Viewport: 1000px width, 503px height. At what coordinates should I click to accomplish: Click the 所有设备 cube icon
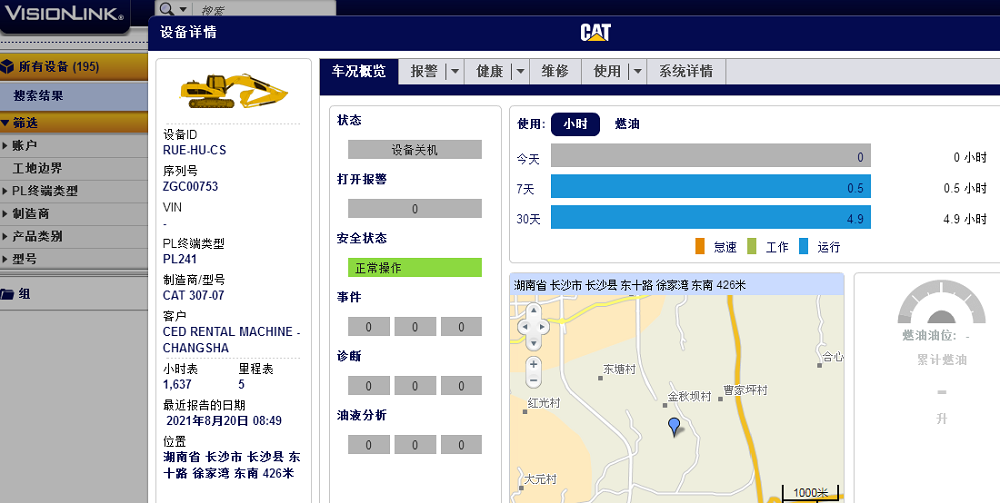[x=9, y=67]
